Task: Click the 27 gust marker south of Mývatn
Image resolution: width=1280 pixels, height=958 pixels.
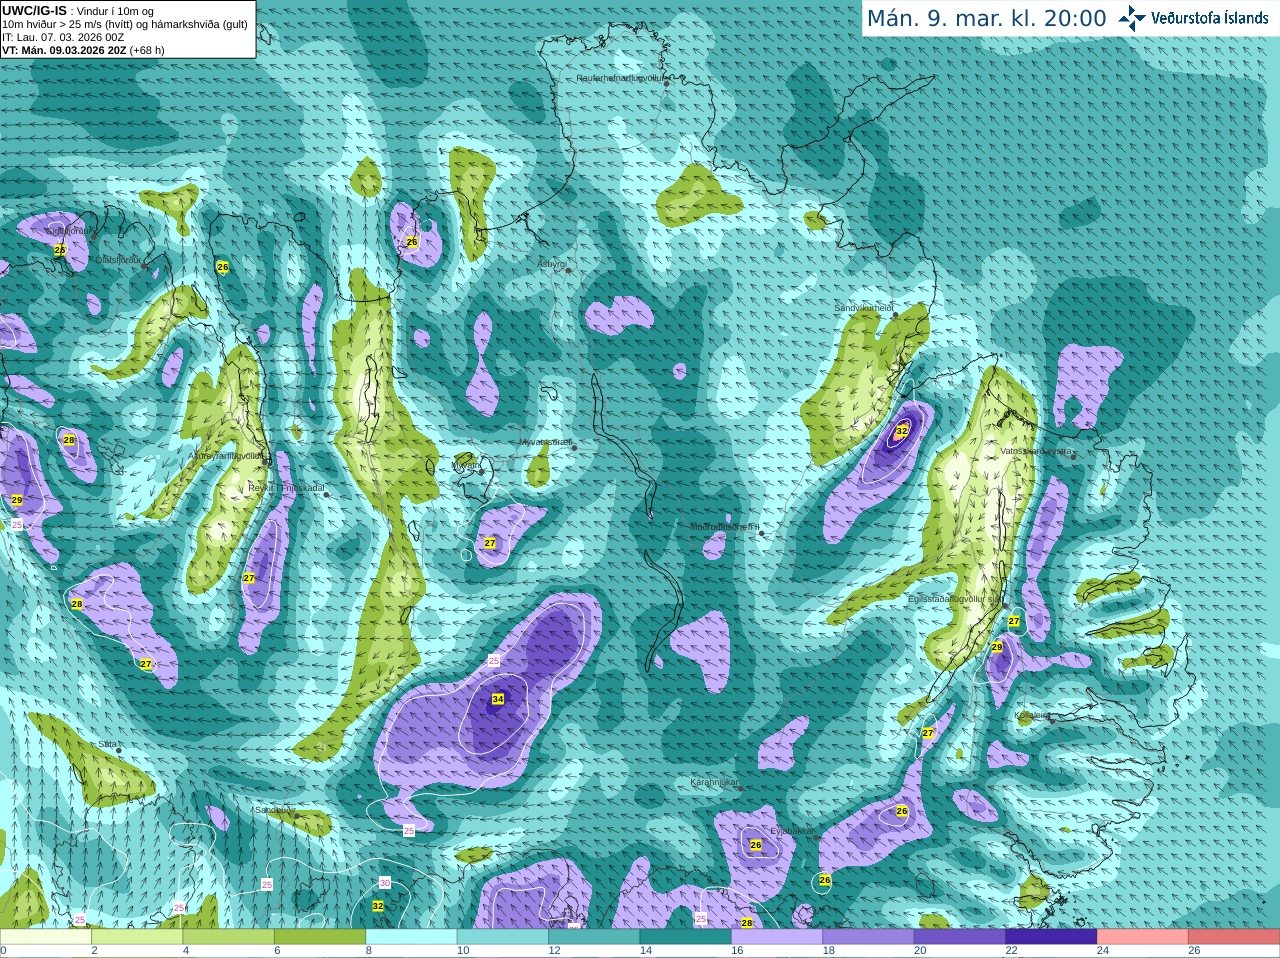Action: coord(490,543)
